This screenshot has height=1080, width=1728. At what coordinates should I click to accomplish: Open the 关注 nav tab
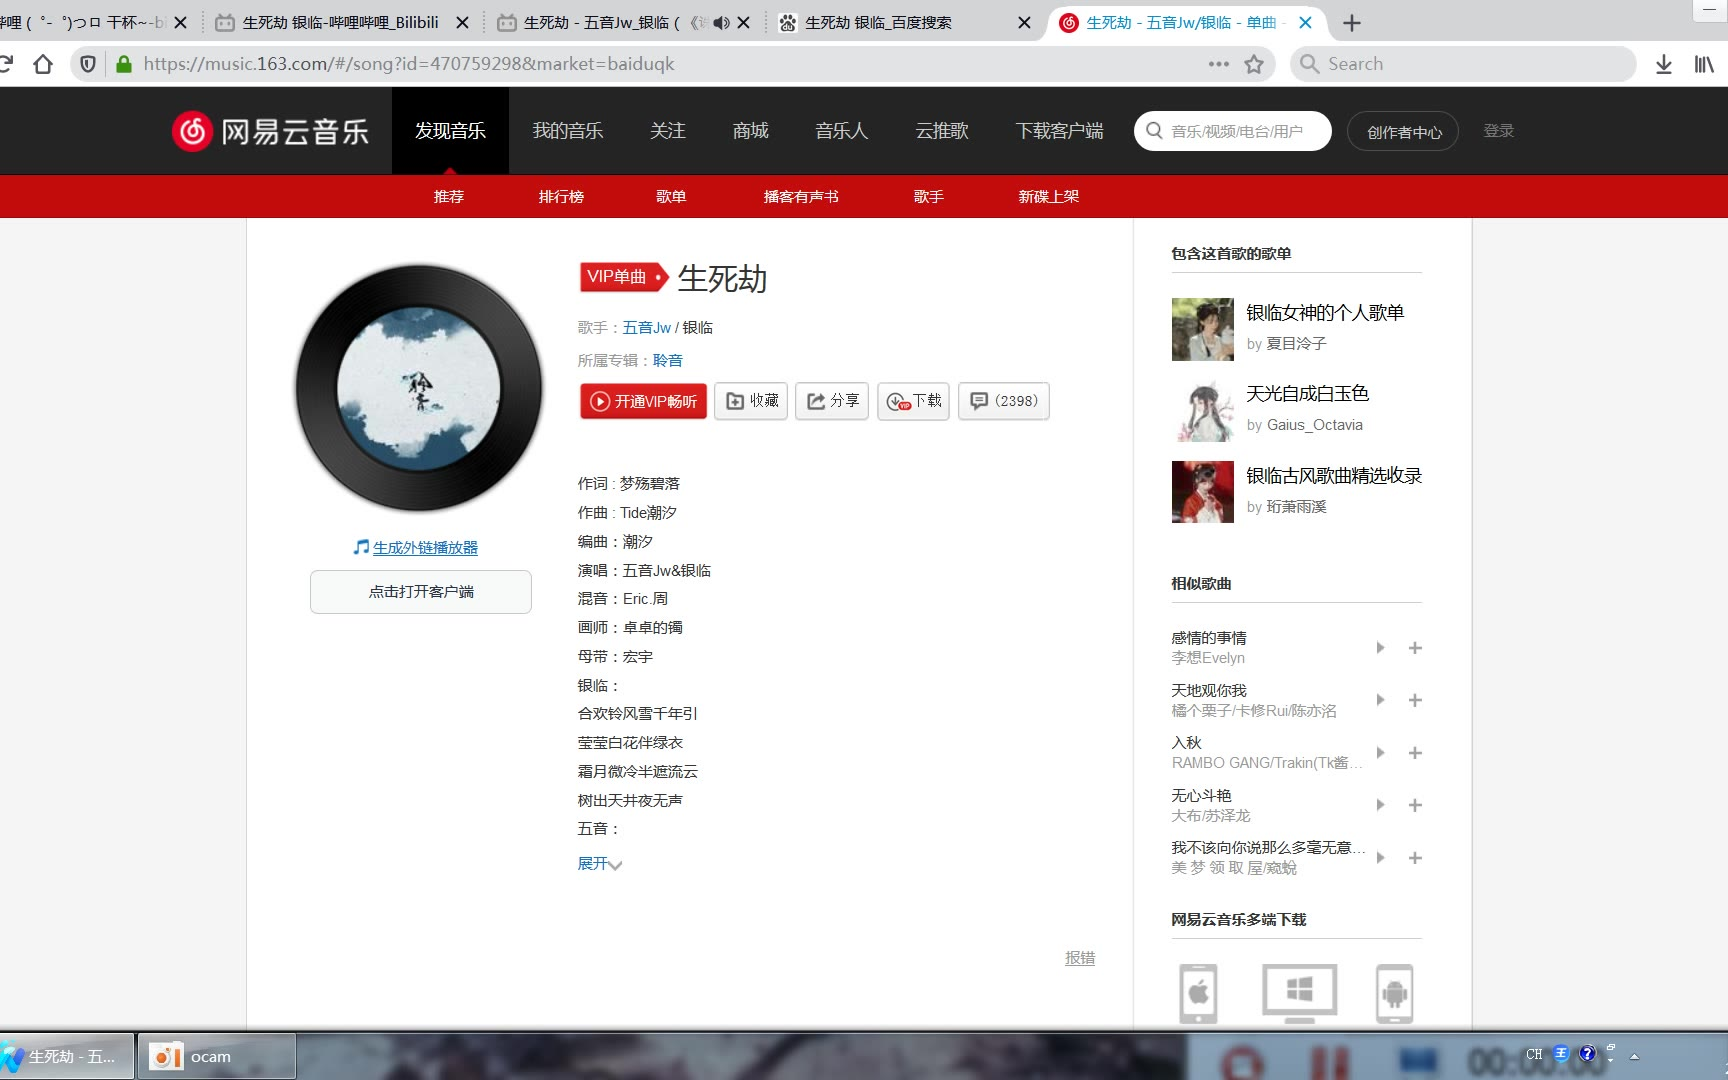click(668, 131)
